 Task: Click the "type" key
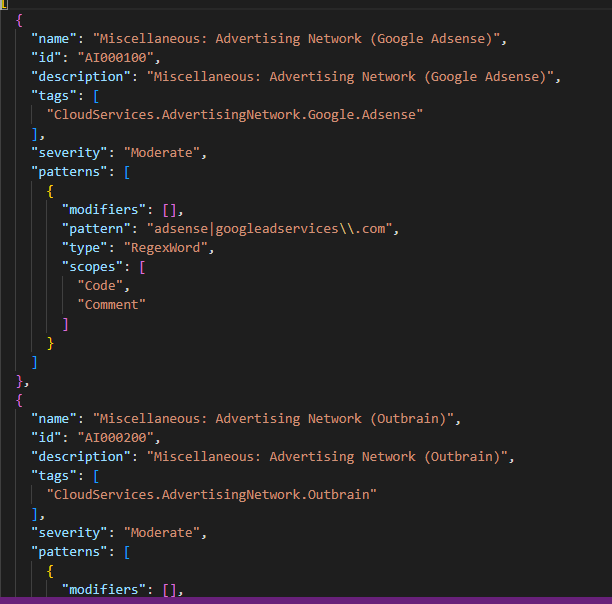(85, 248)
